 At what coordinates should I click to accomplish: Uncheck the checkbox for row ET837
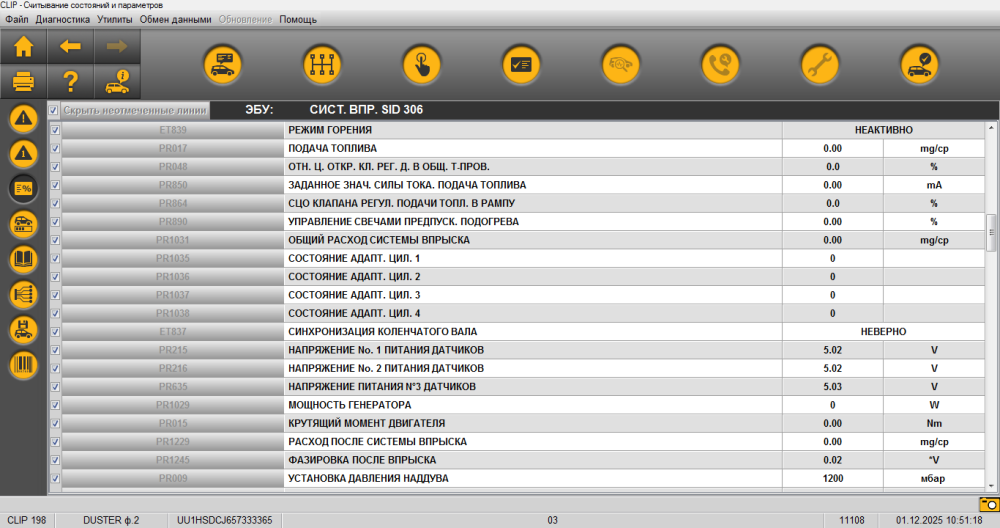point(55,332)
